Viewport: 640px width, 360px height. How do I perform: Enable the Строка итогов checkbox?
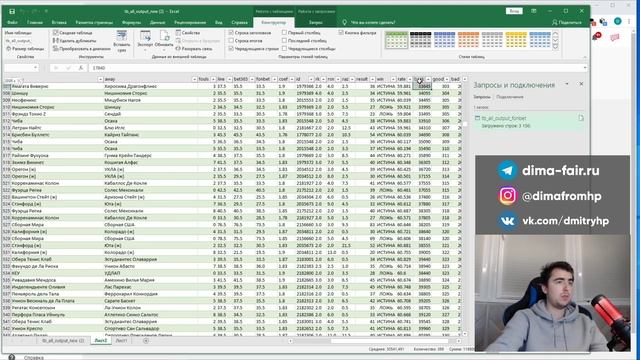(x=231, y=41)
